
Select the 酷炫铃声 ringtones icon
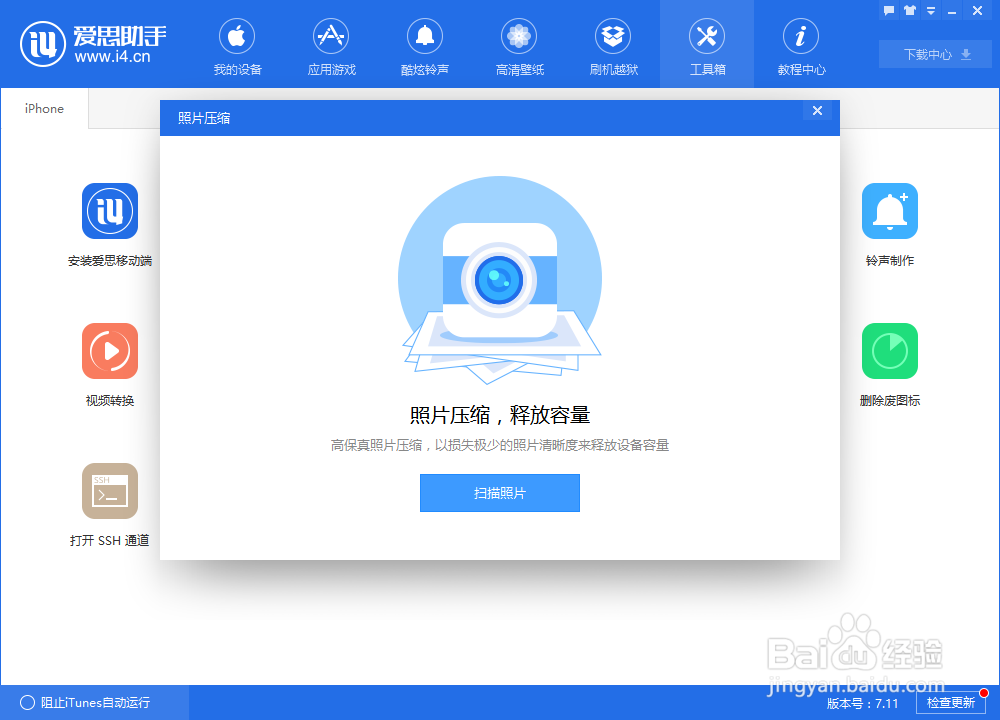[425, 45]
